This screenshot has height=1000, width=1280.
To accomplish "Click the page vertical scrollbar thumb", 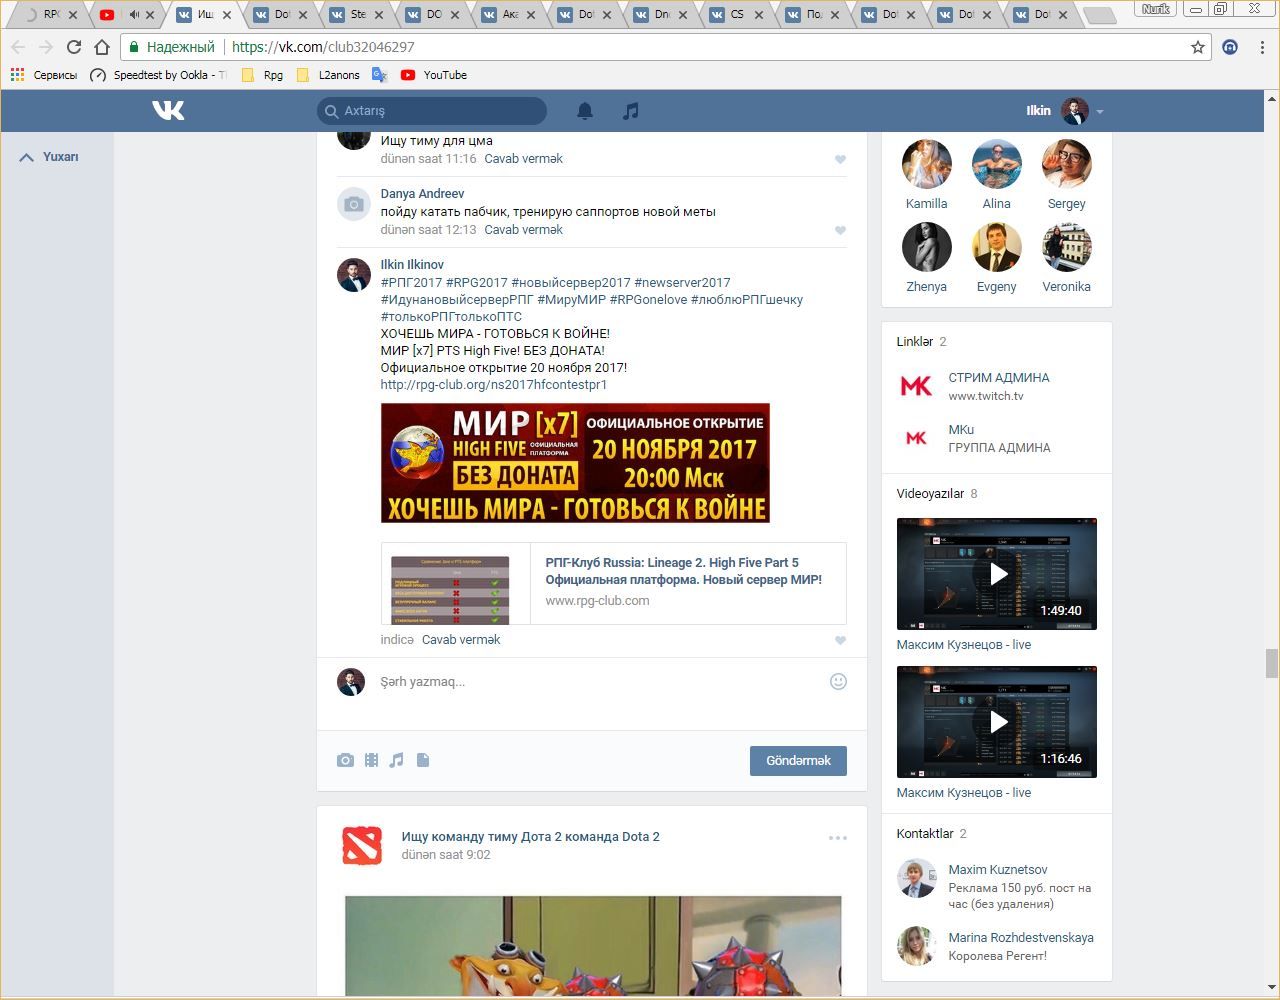I will (x=1272, y=663).
